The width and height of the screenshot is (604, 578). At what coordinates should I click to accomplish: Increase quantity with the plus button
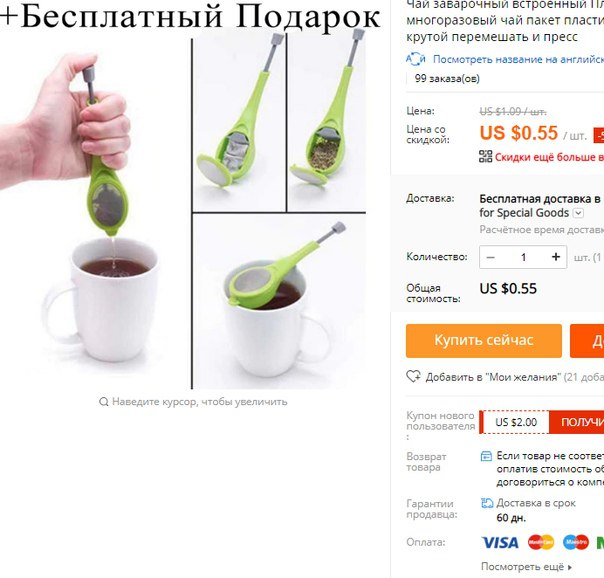coord(555,257)
